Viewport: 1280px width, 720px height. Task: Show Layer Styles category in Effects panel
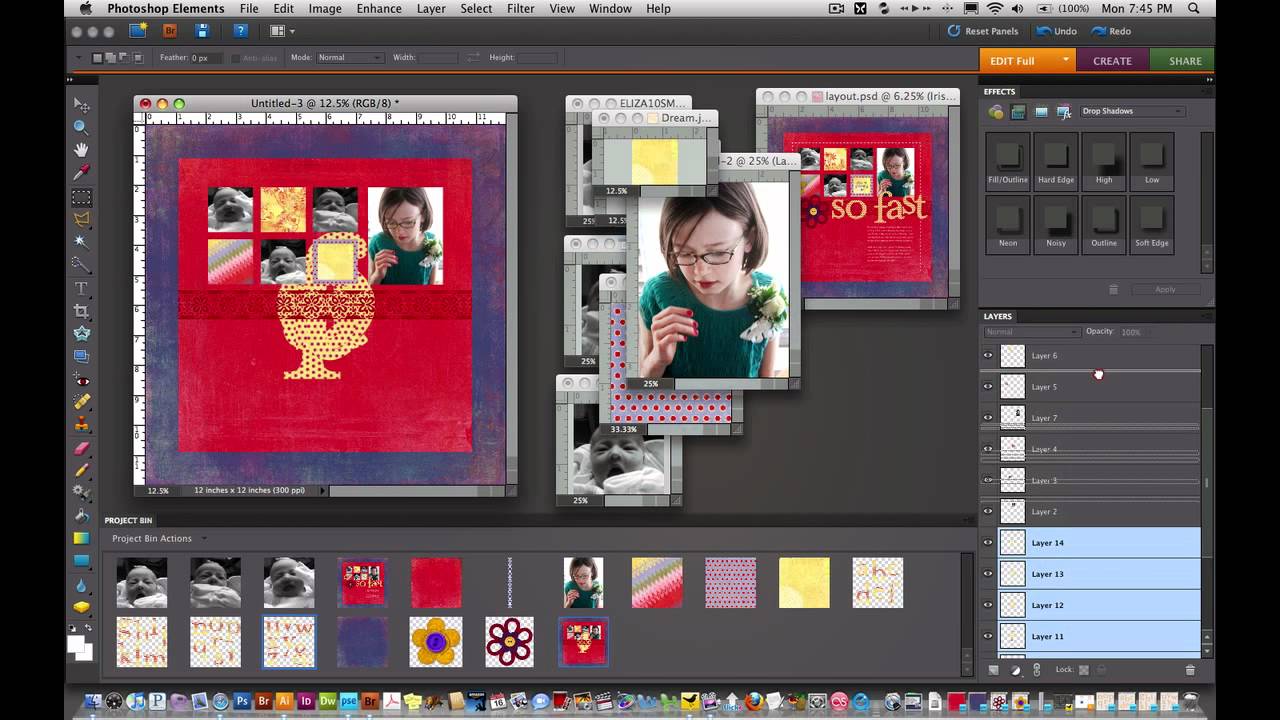pos(1018,112)
